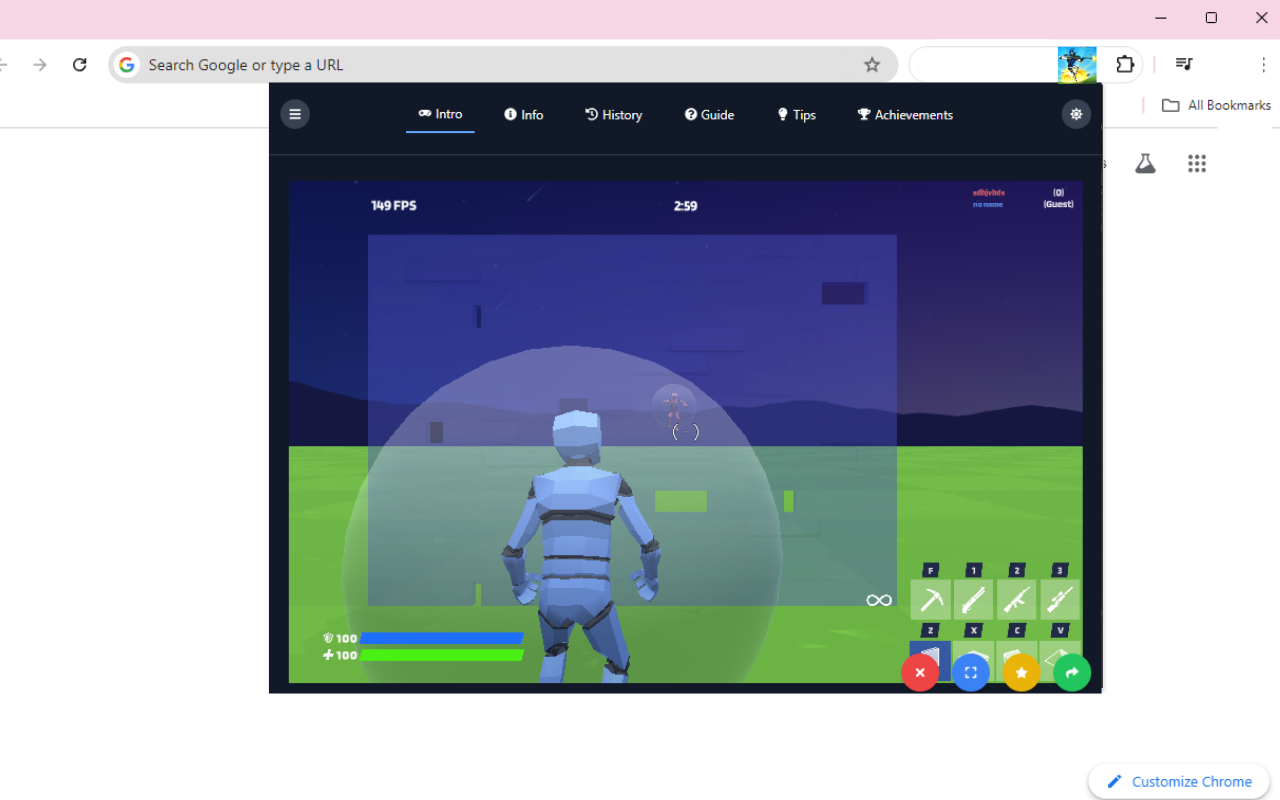Click the Customize Chrome button
This screenshot has height=800, width=1280.
pos(1179,781)
